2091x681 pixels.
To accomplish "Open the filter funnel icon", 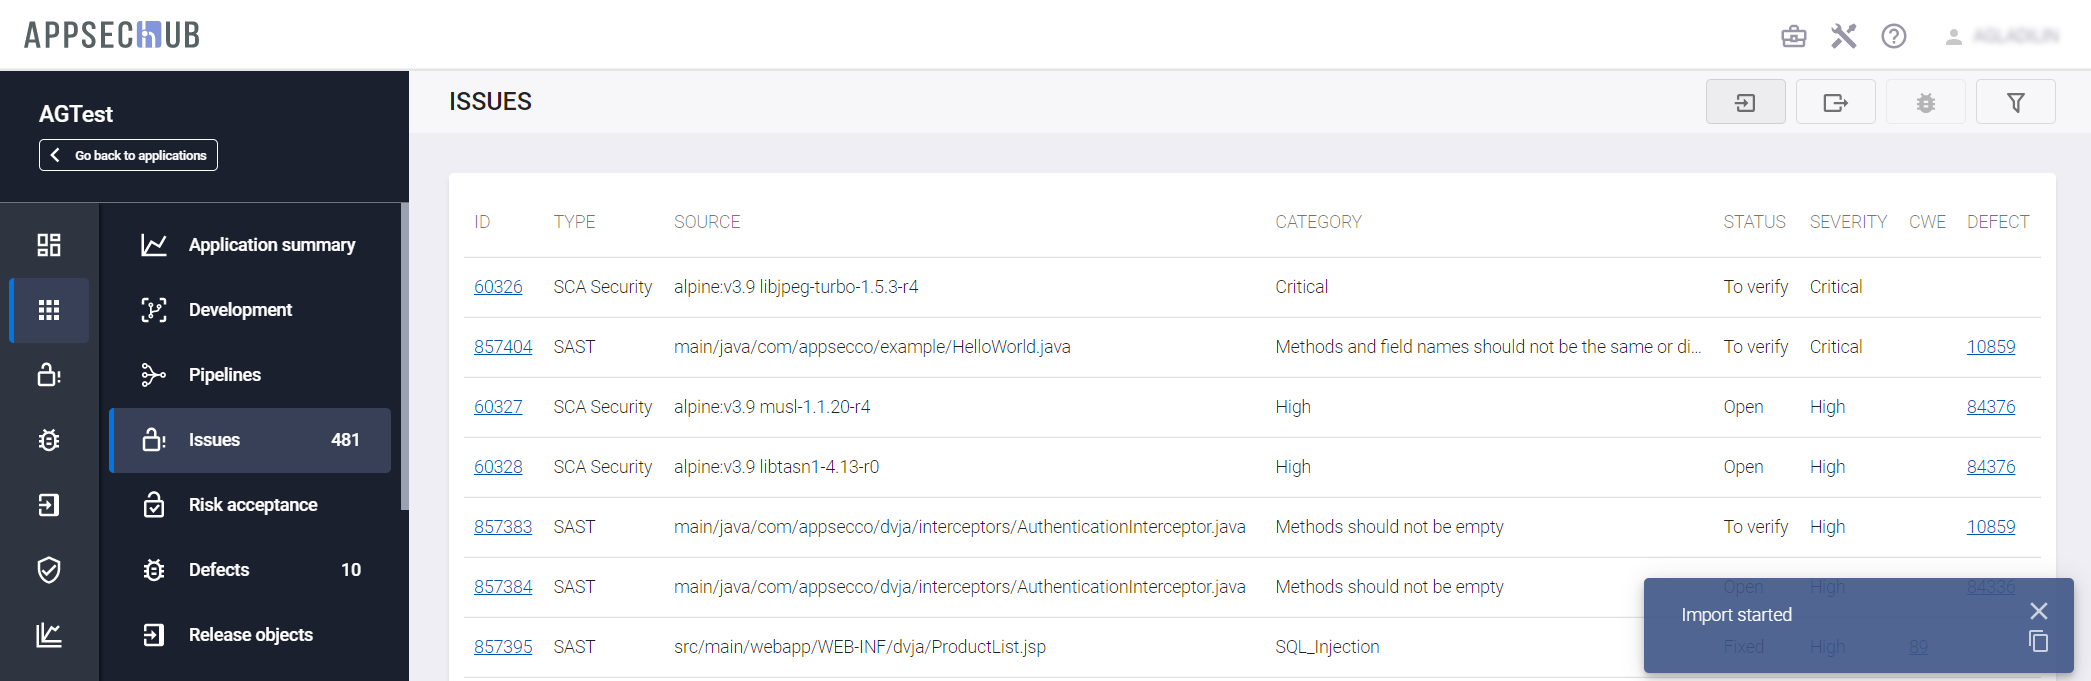I will click(x=2015, y=102).
